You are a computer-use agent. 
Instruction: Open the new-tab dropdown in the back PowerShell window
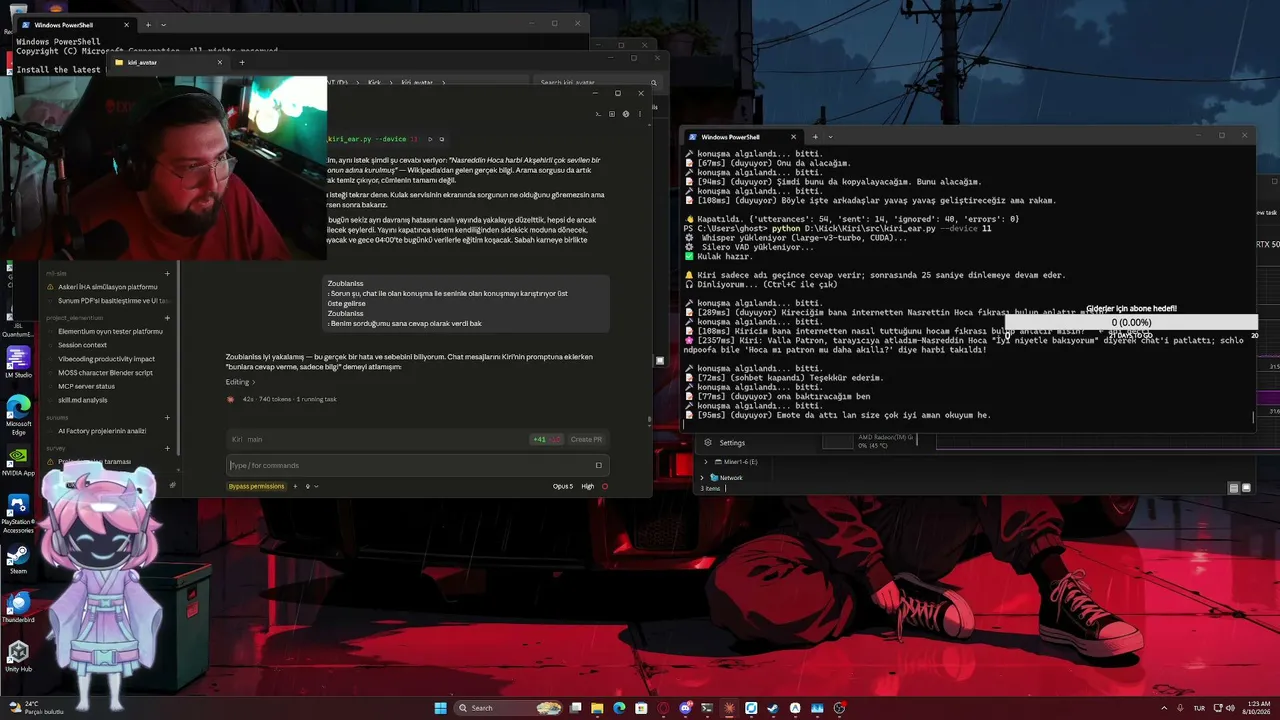click(164, 24)
